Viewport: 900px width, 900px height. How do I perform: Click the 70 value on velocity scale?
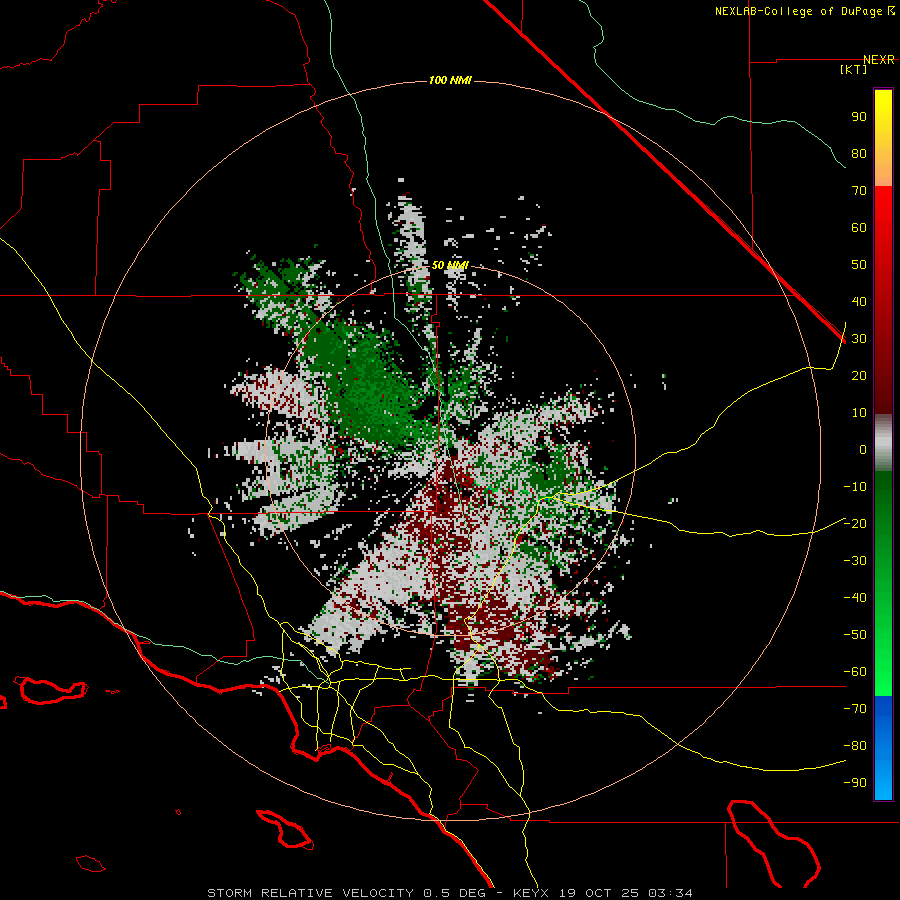pyautogui.click(x=859, y=191)
